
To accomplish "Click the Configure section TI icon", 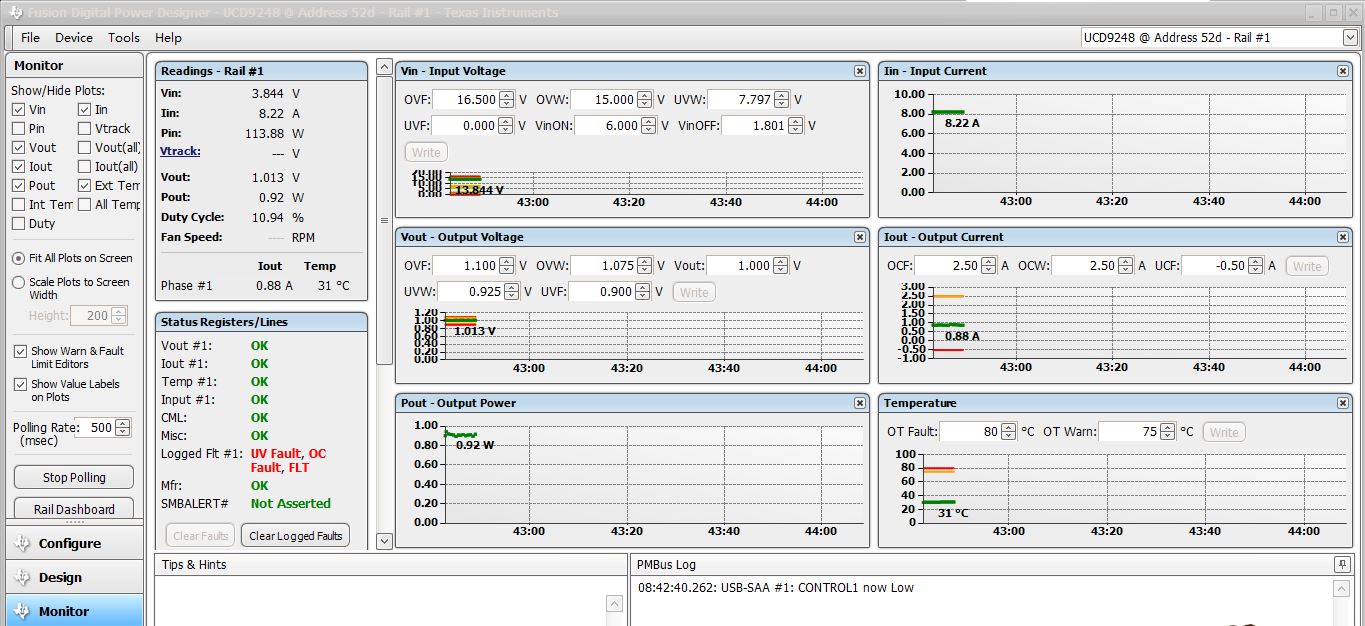I will coord(23,544).
